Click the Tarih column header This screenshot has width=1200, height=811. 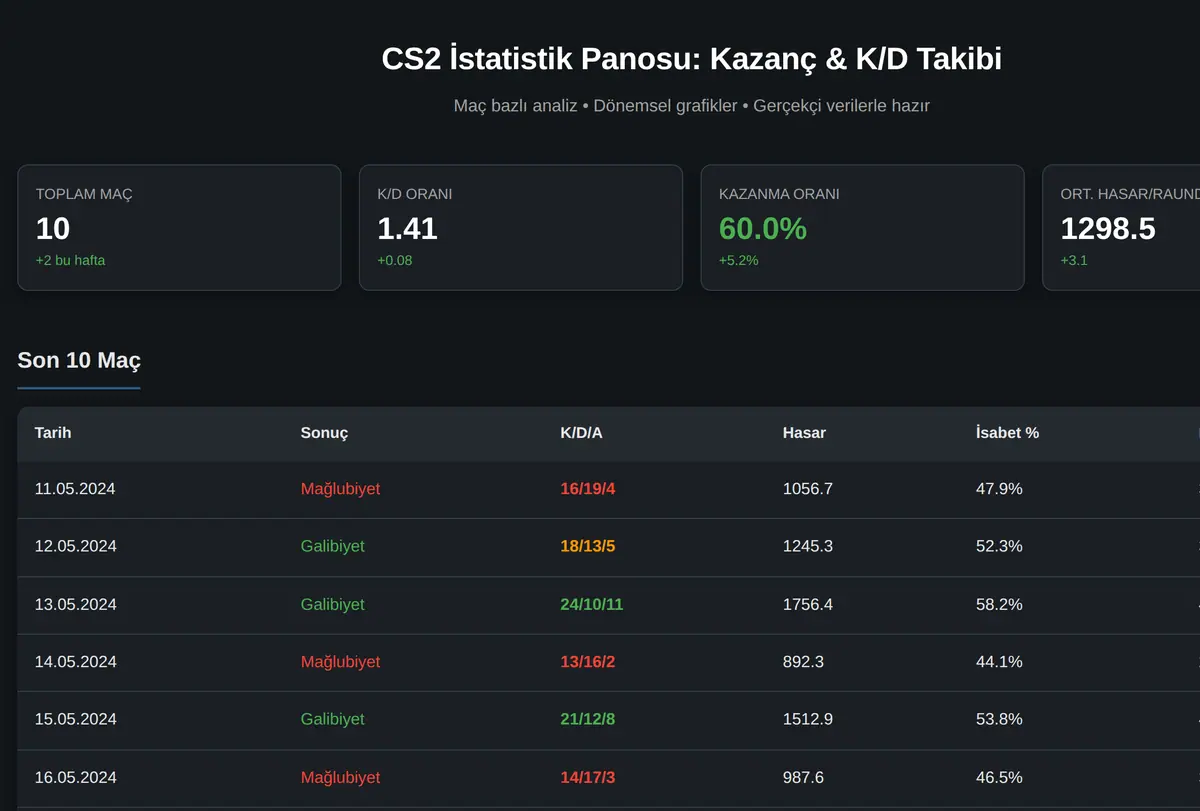(x=53, y=433)
